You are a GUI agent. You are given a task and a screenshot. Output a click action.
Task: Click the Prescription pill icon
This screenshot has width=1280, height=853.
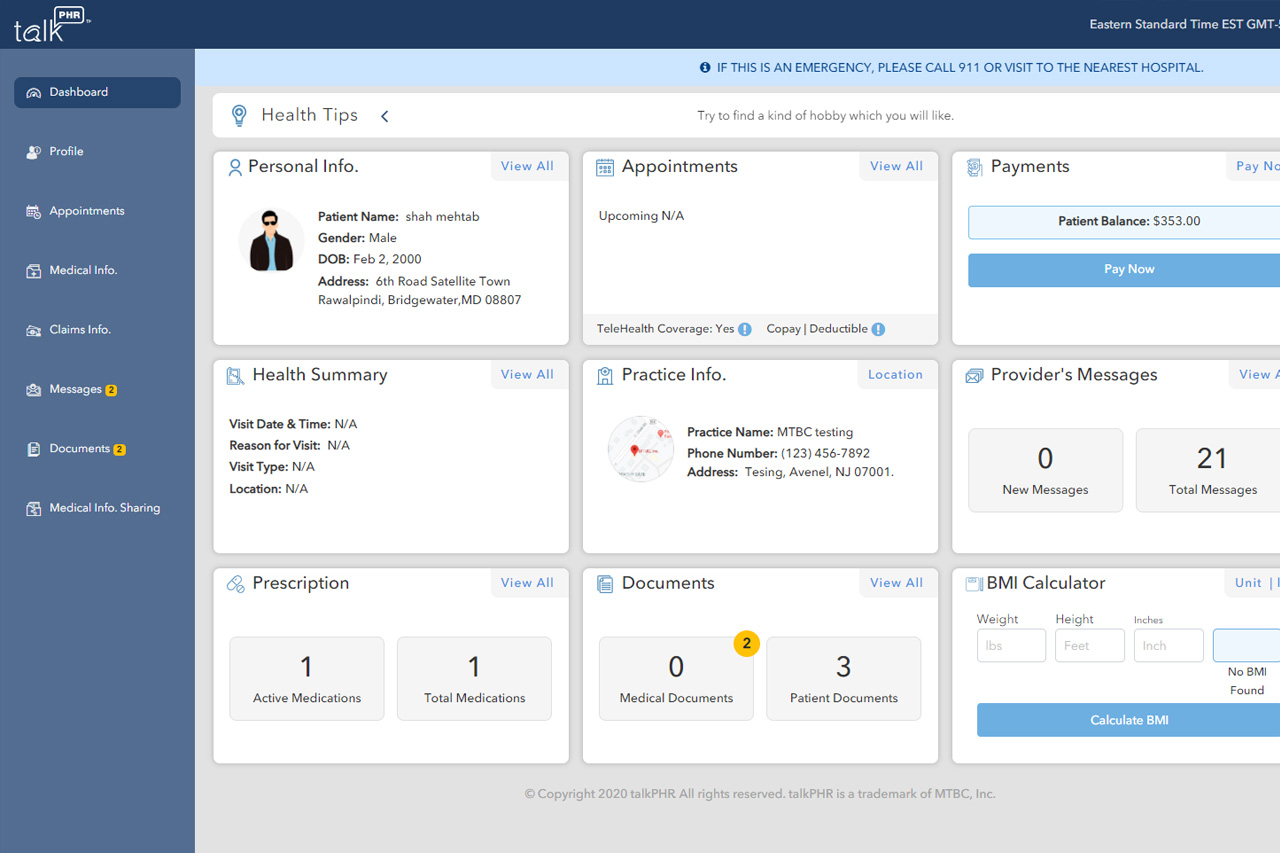pos(236,584)
